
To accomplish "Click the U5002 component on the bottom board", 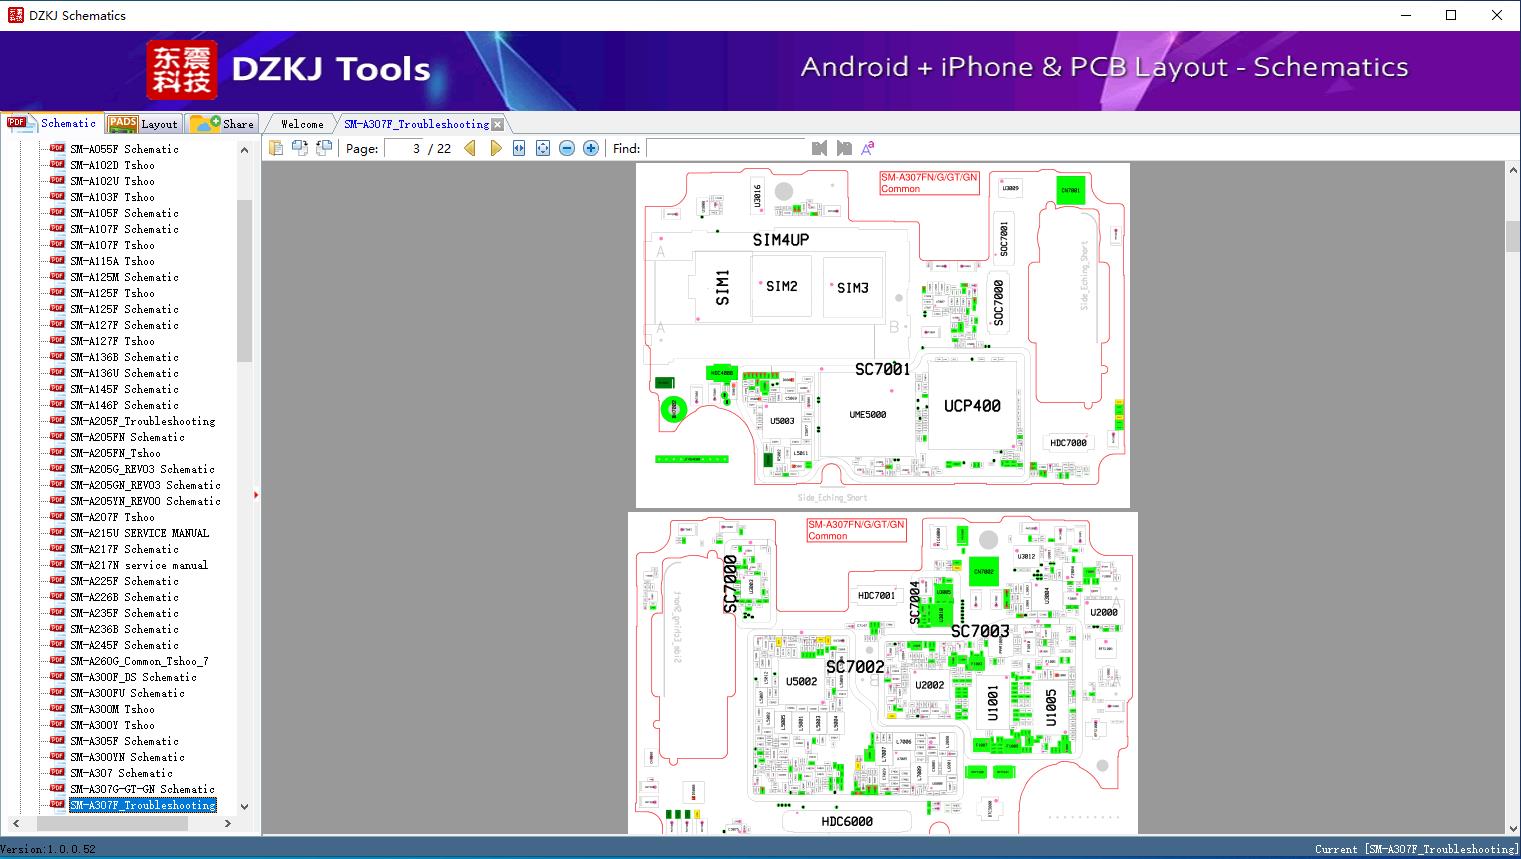I will 801,682.
